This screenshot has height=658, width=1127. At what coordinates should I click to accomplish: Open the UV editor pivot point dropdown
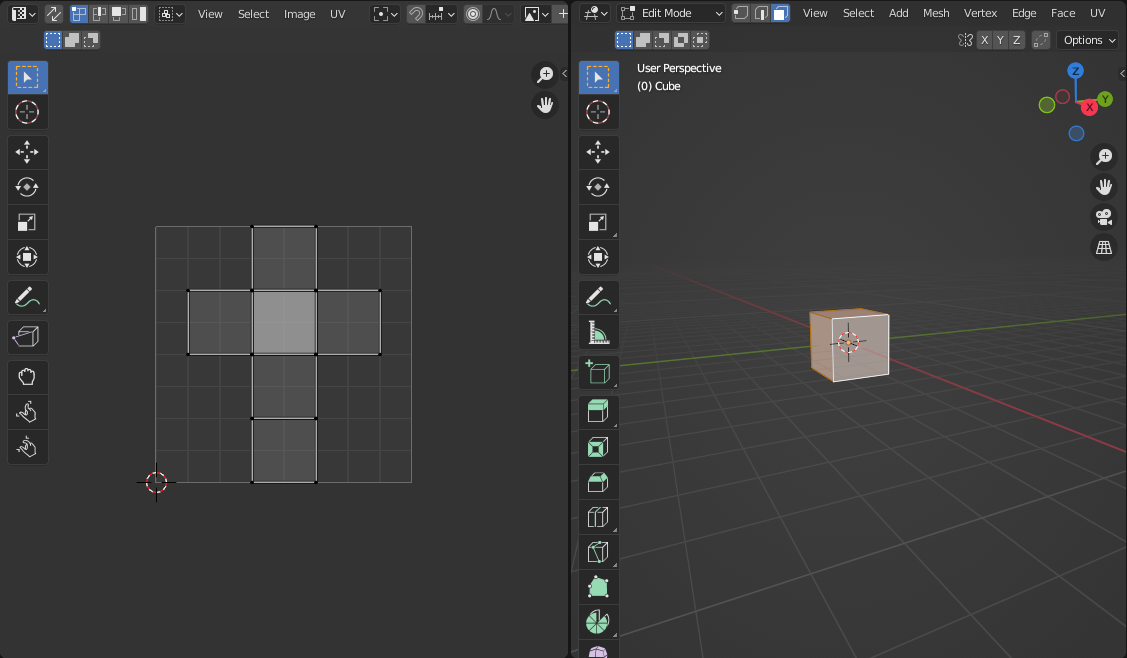pyautogui.click(x=384, y=14)
